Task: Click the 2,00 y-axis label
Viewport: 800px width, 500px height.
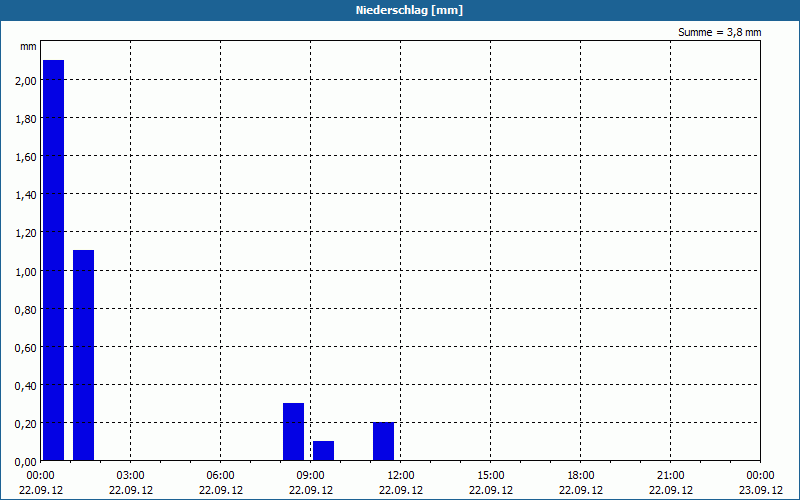Action: [x=26, y=81]
